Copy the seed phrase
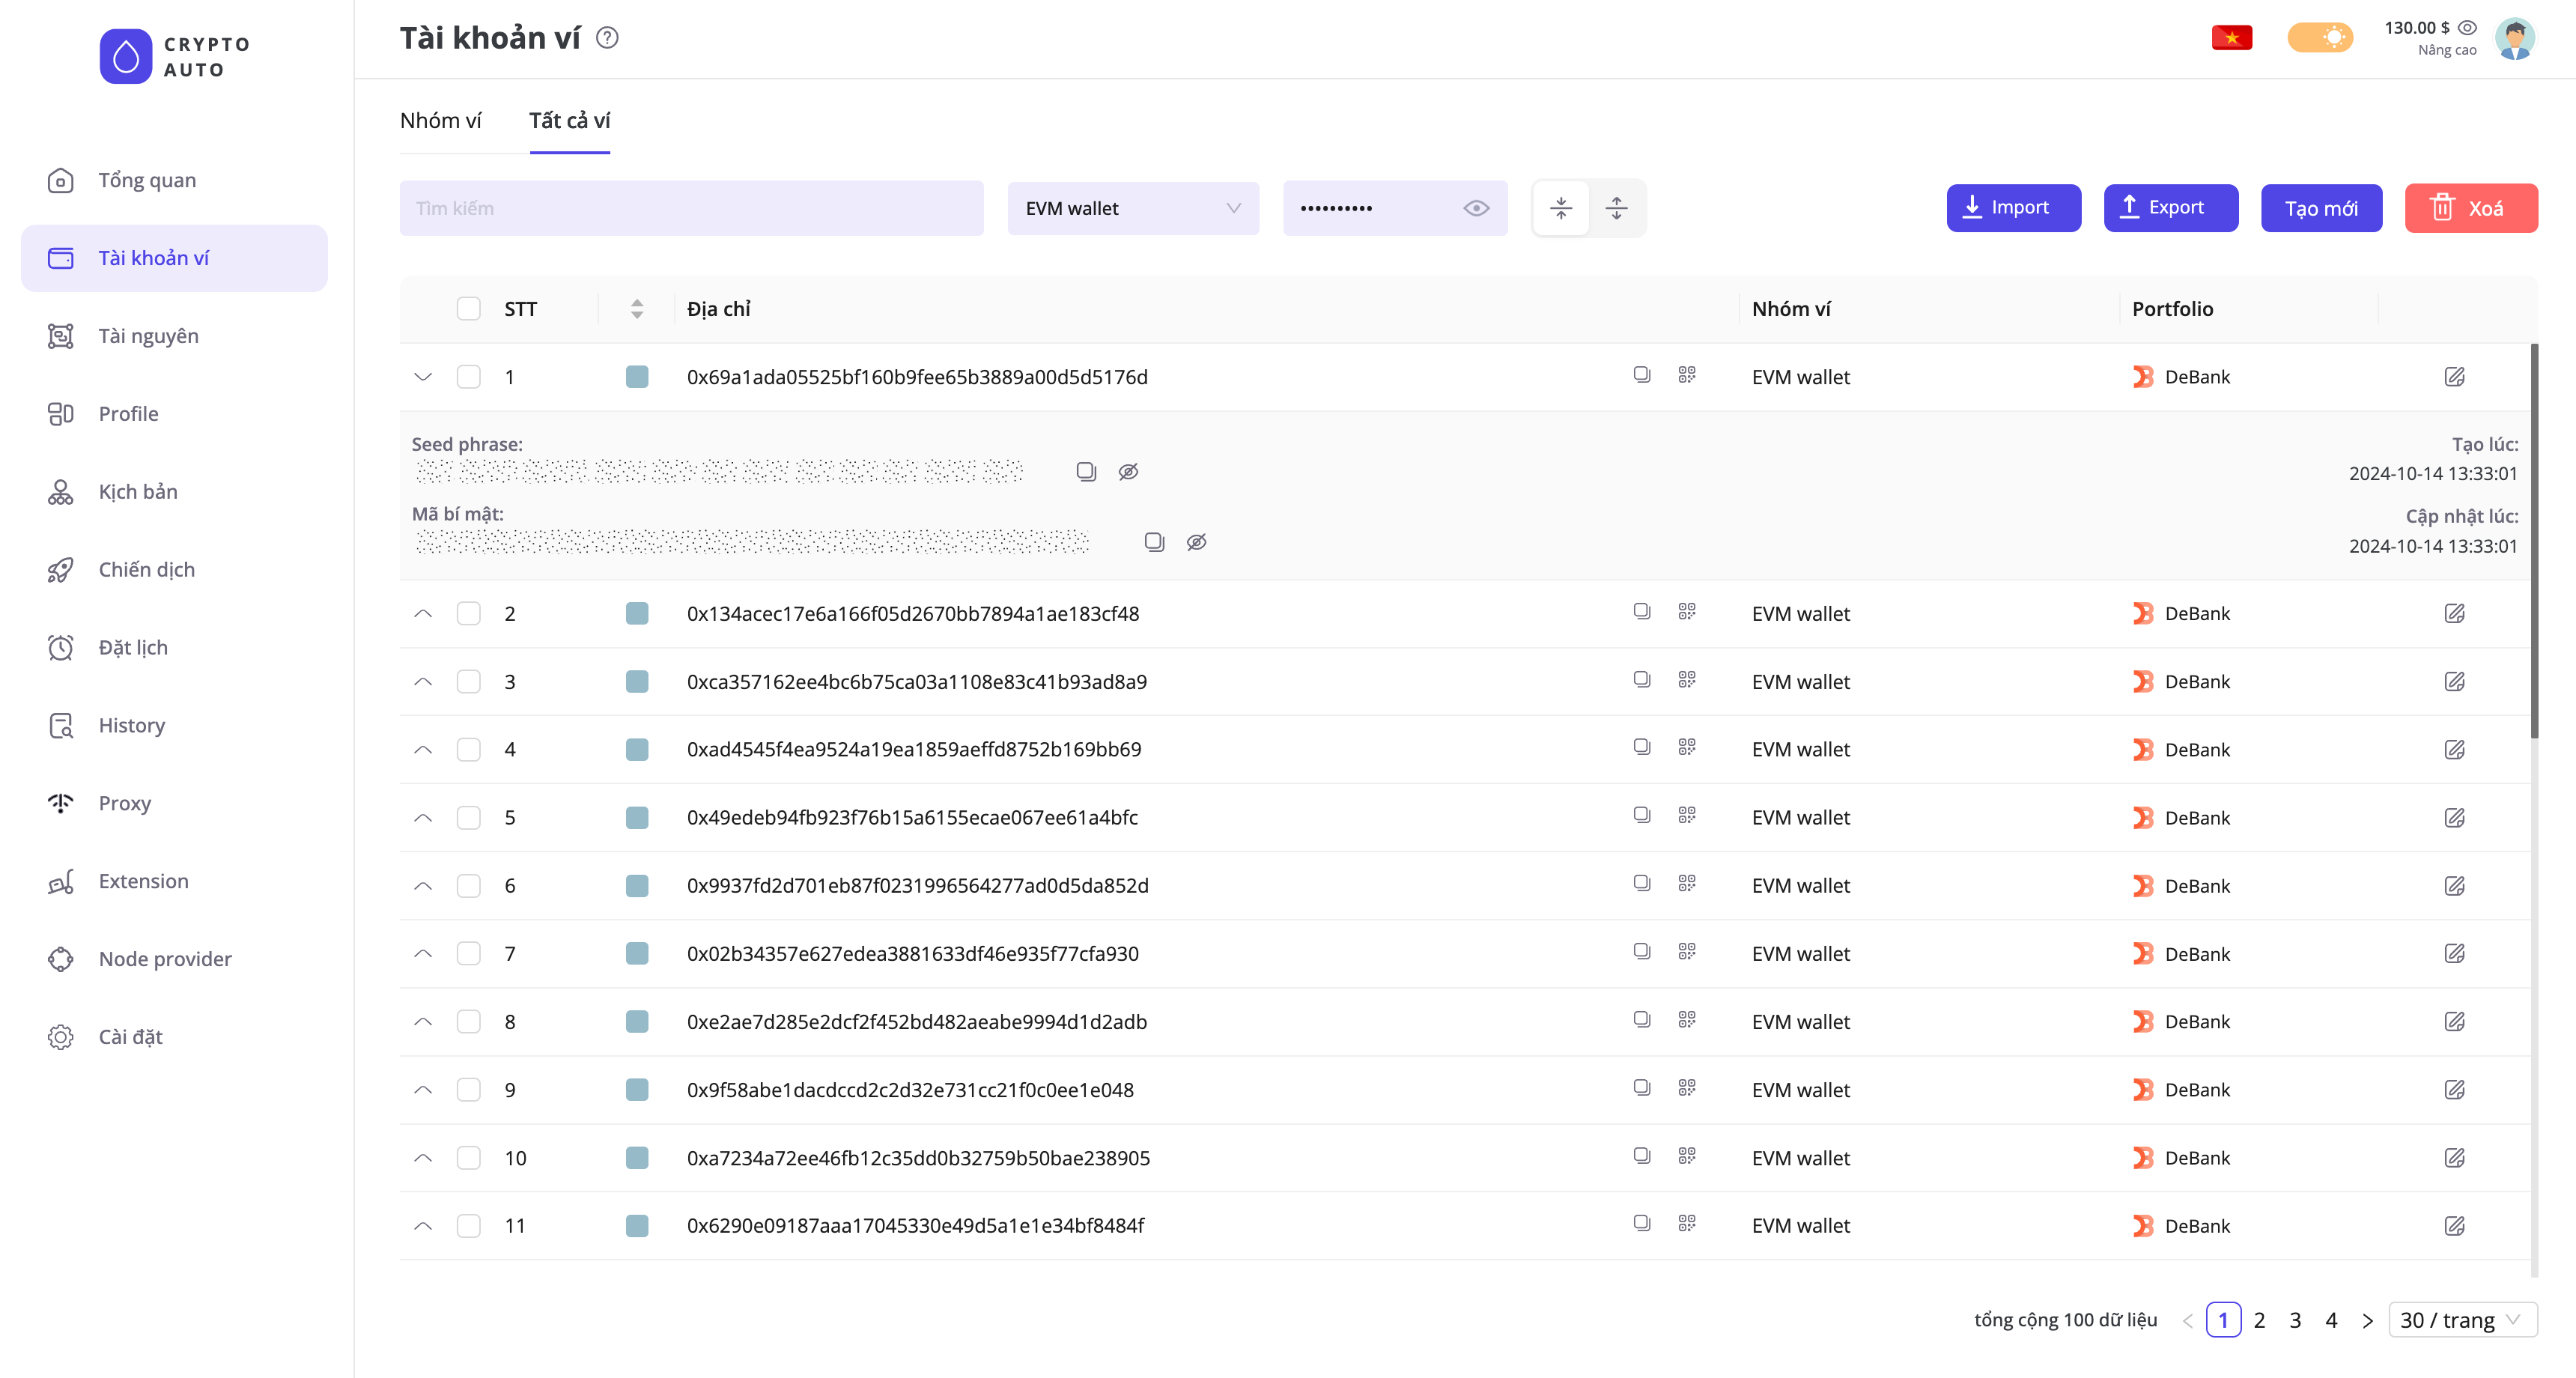Image resolution: width=2576 pixels, height=1378 pixels. click(1086, 471)
